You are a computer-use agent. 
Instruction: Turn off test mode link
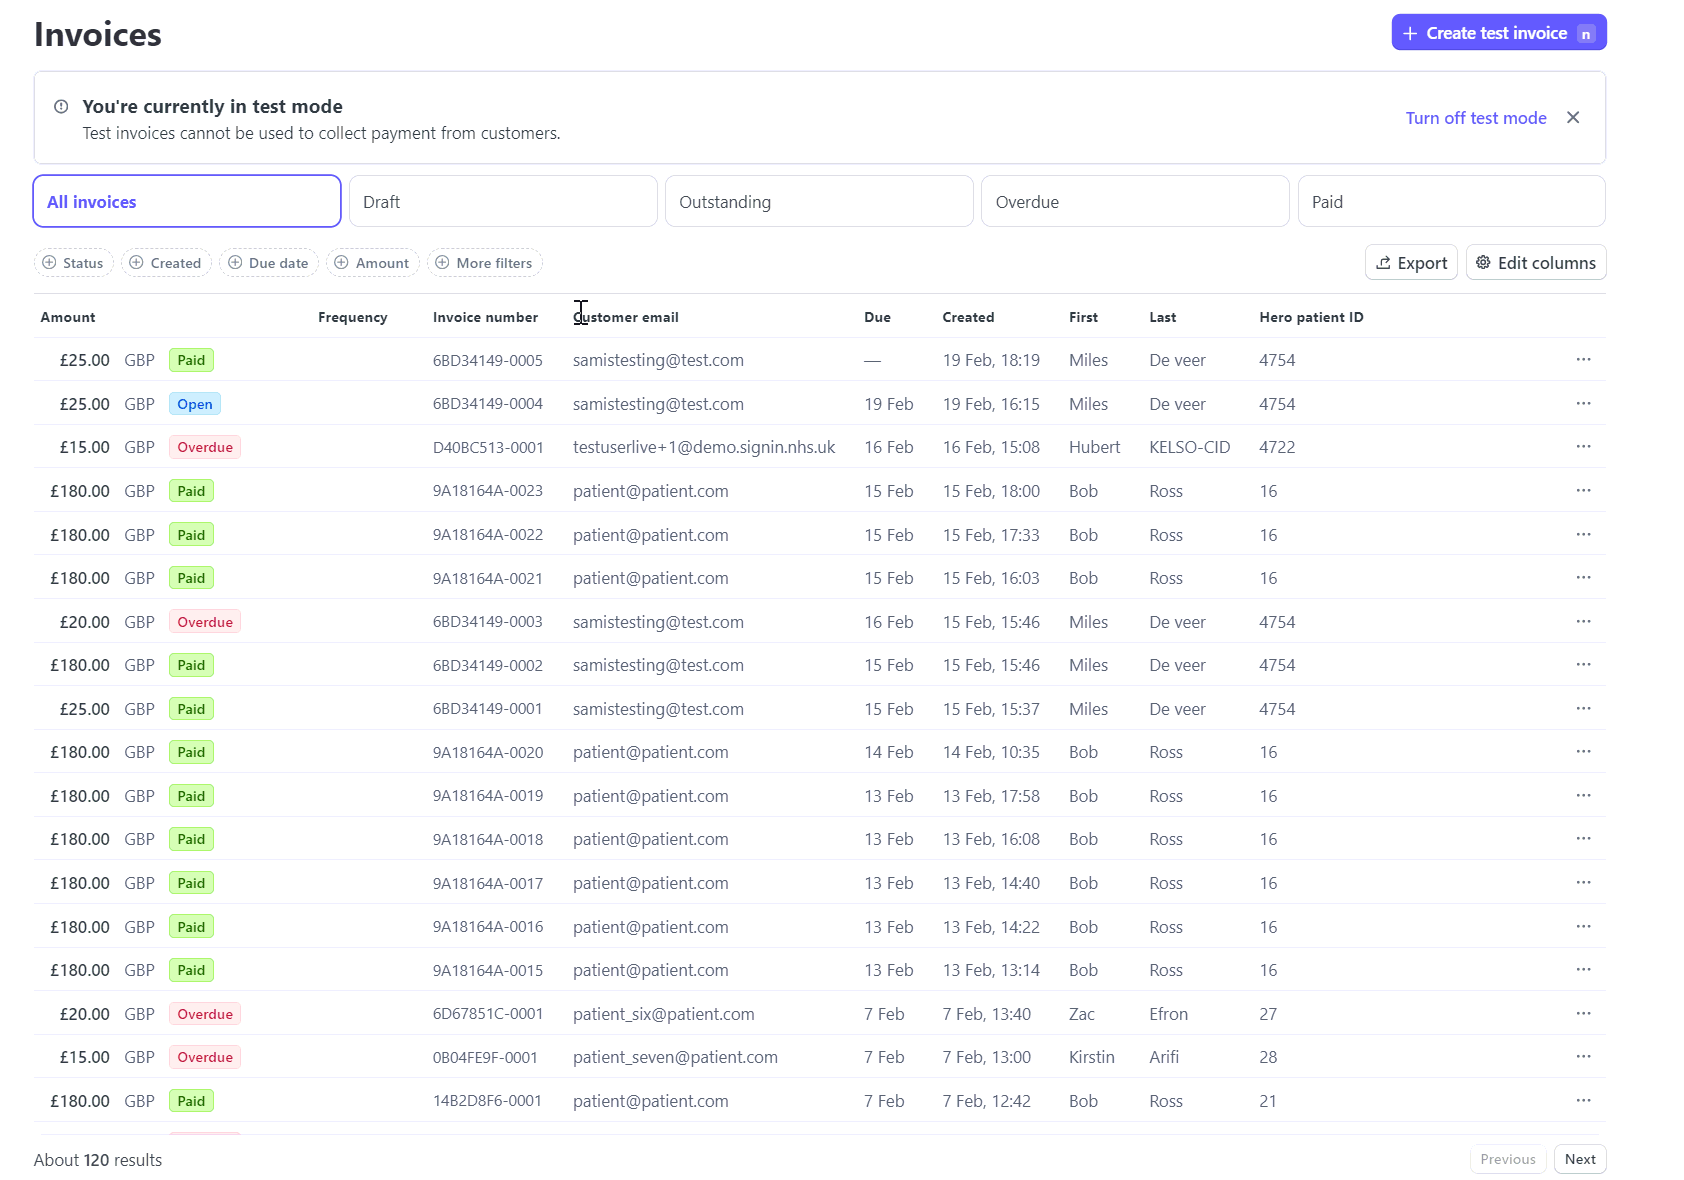point(1475,118)
